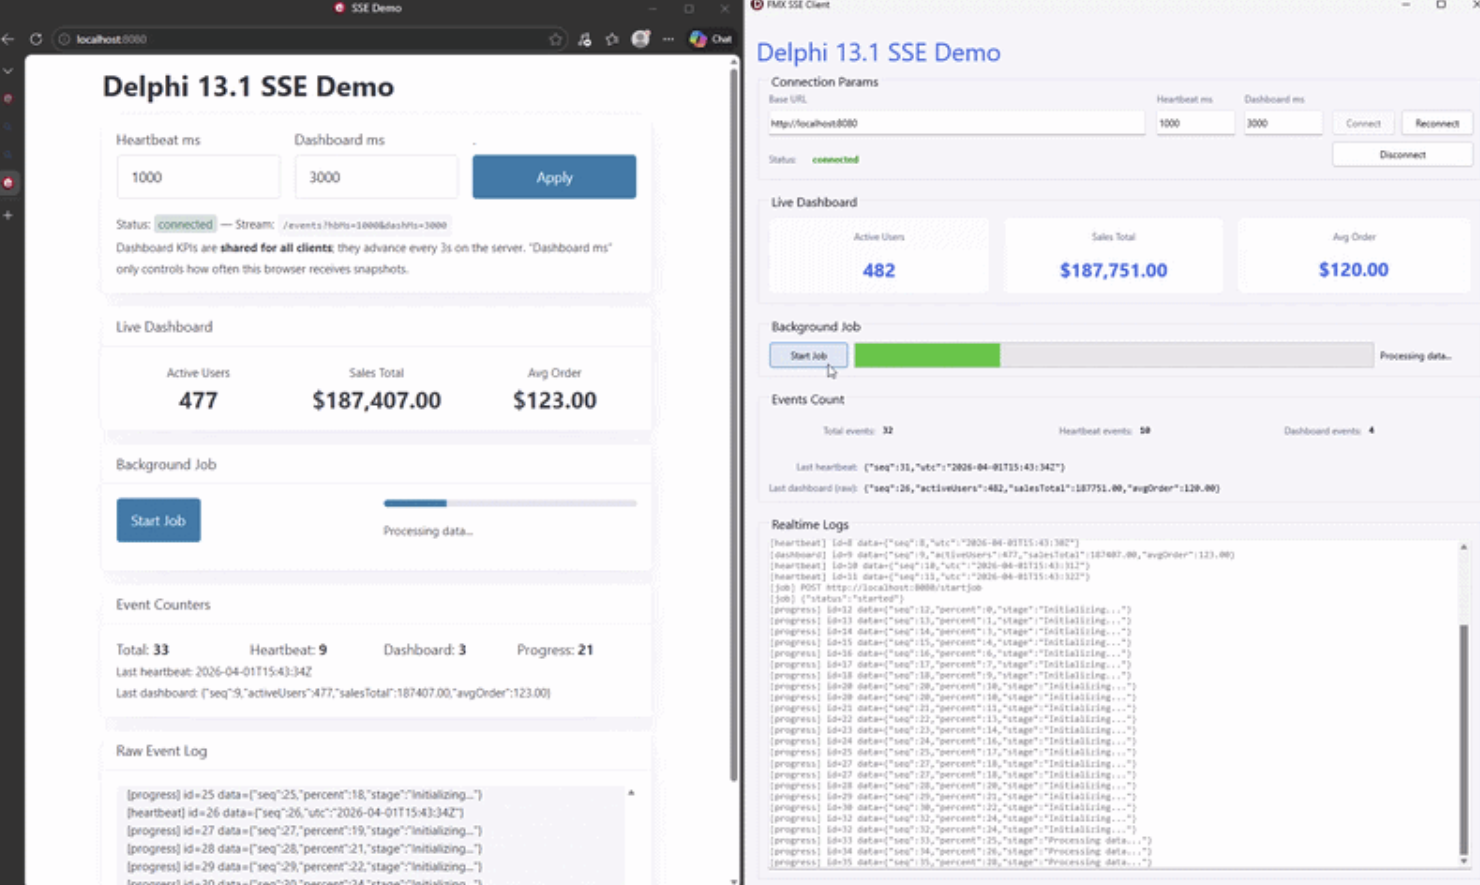Open browser settings and more menu
The image size is (1480, 885).
click(668, 39)
